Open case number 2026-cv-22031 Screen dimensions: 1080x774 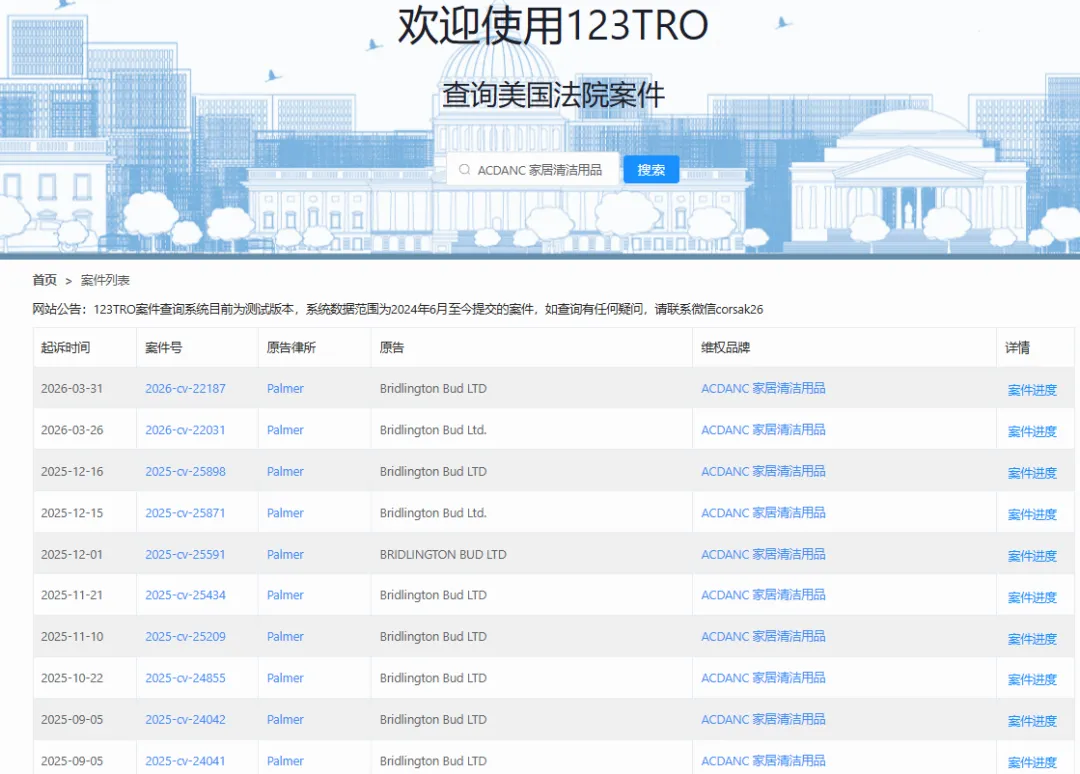click(x=185, y=430)
